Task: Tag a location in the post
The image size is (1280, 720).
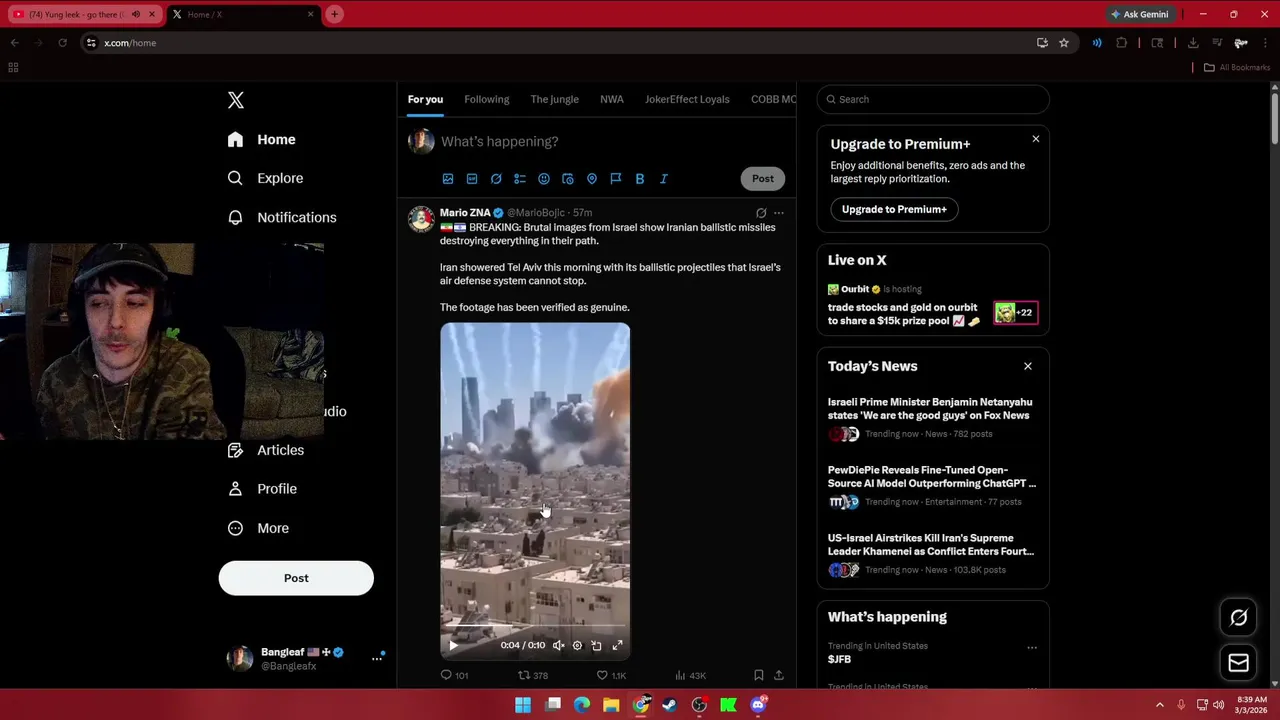Action: click(592, 179)
